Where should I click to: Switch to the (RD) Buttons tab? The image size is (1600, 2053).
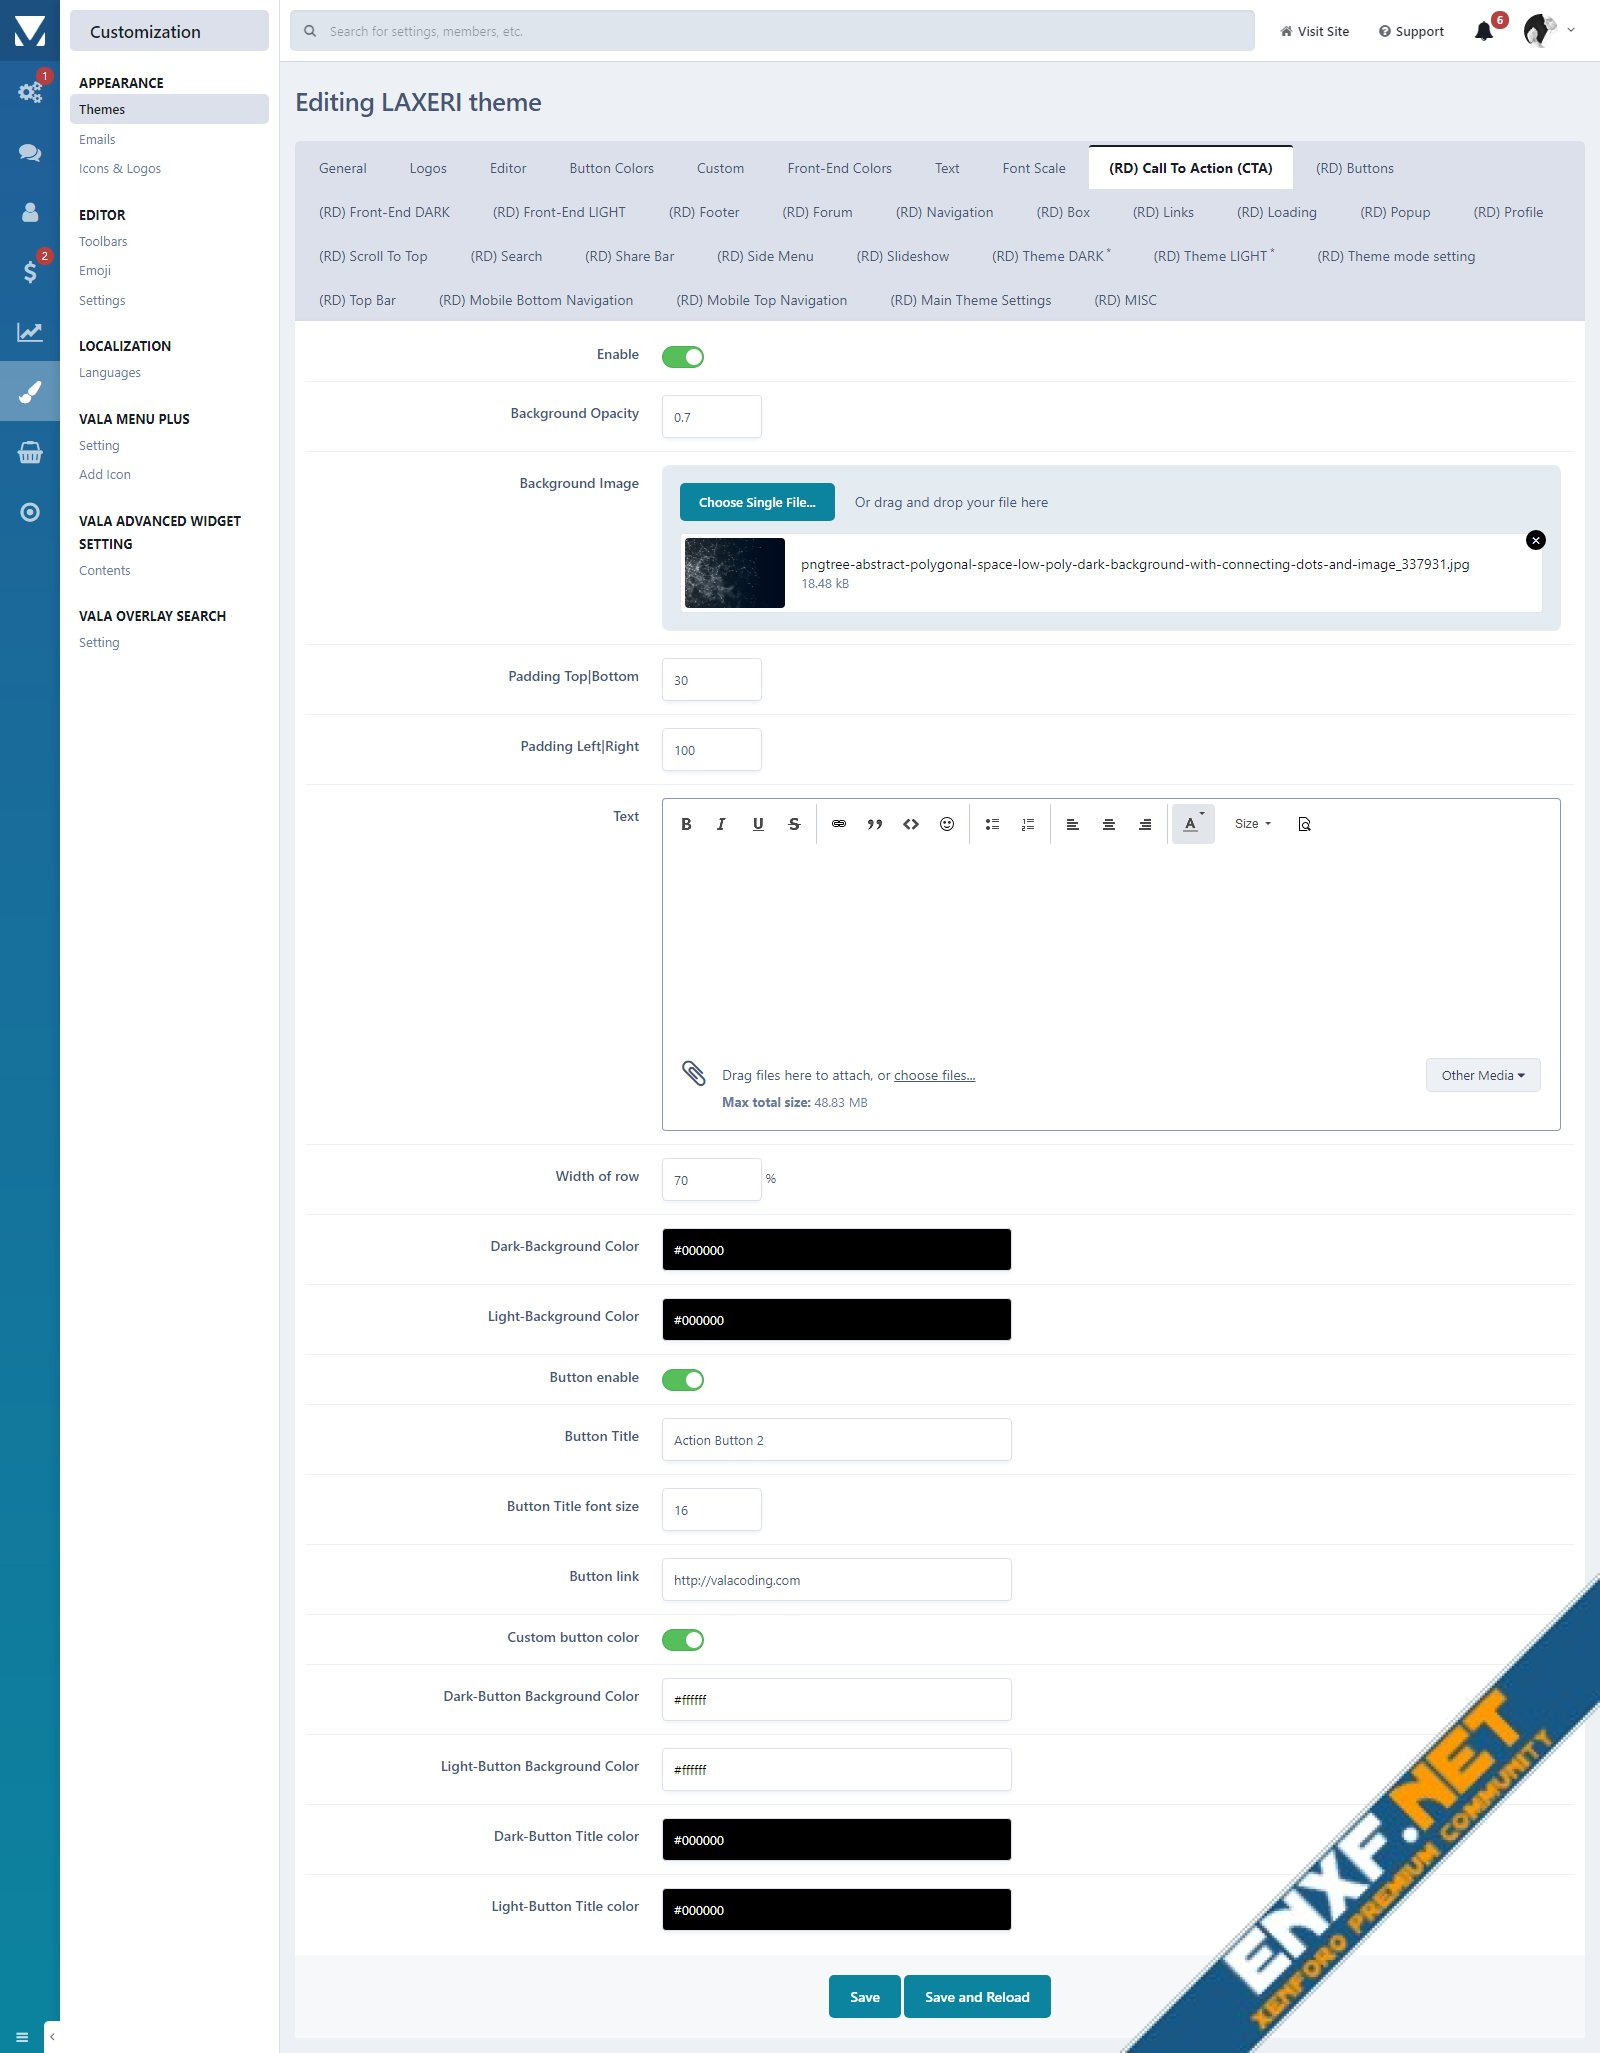[1354, 168]
